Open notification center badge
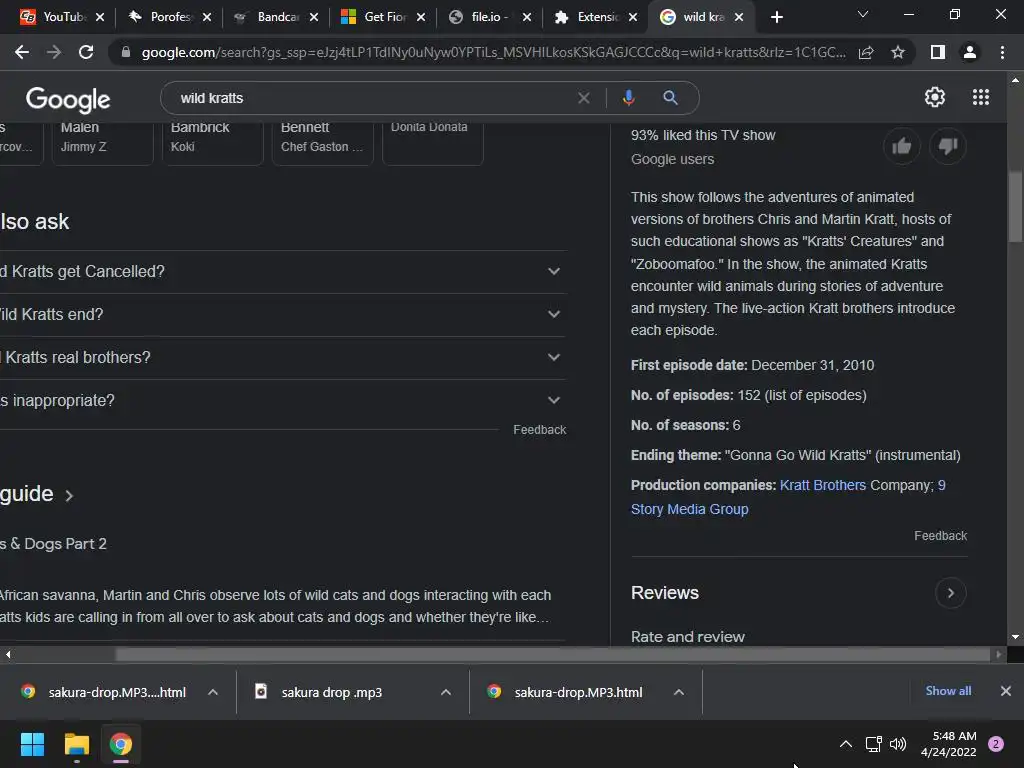 [x=995, y=744]
